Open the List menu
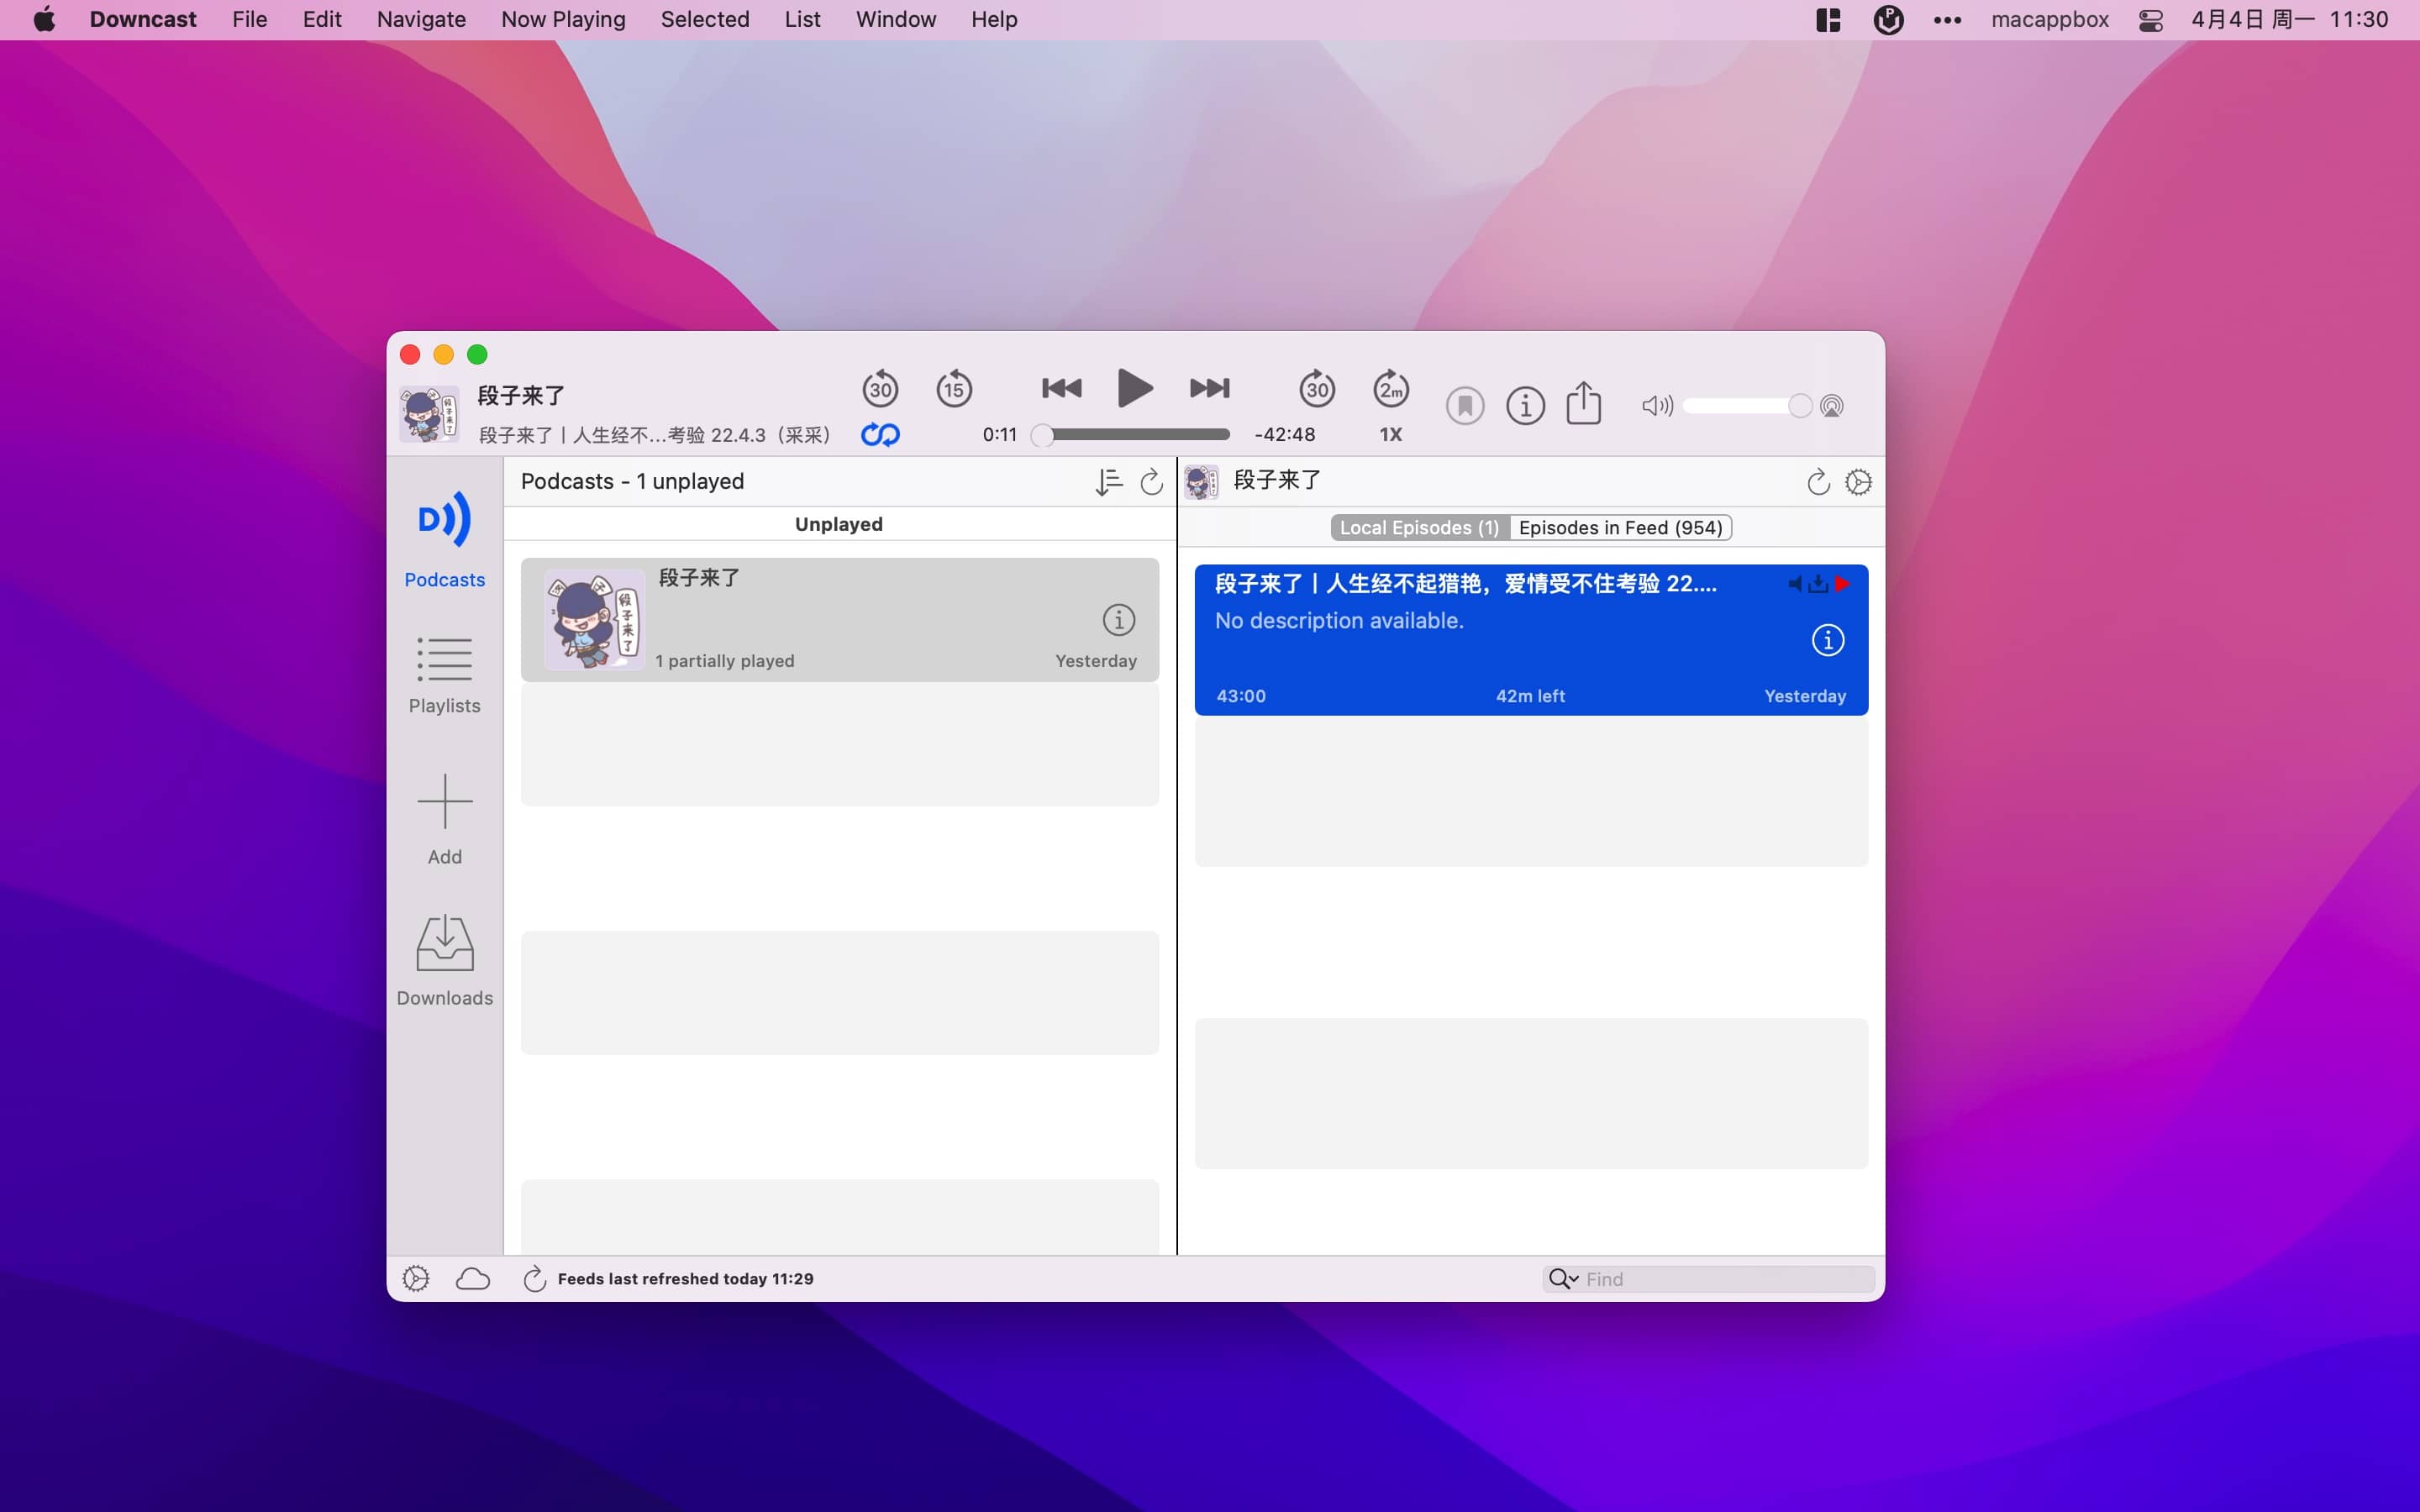Image resolution: width=2420 pixels, height=1512 pixels. point(802,19)
